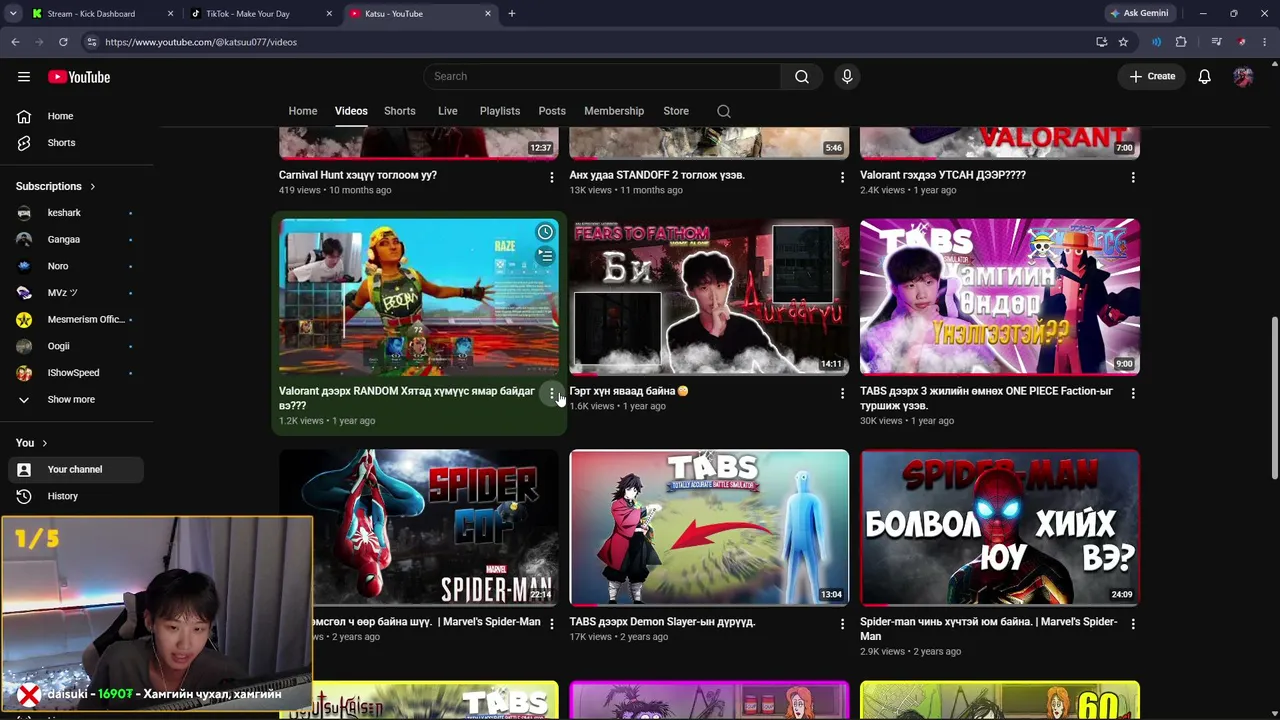Click the browser address bar URL
Image resolution: width=1280 pixels, height=720 pixels.
click(201, 42)
